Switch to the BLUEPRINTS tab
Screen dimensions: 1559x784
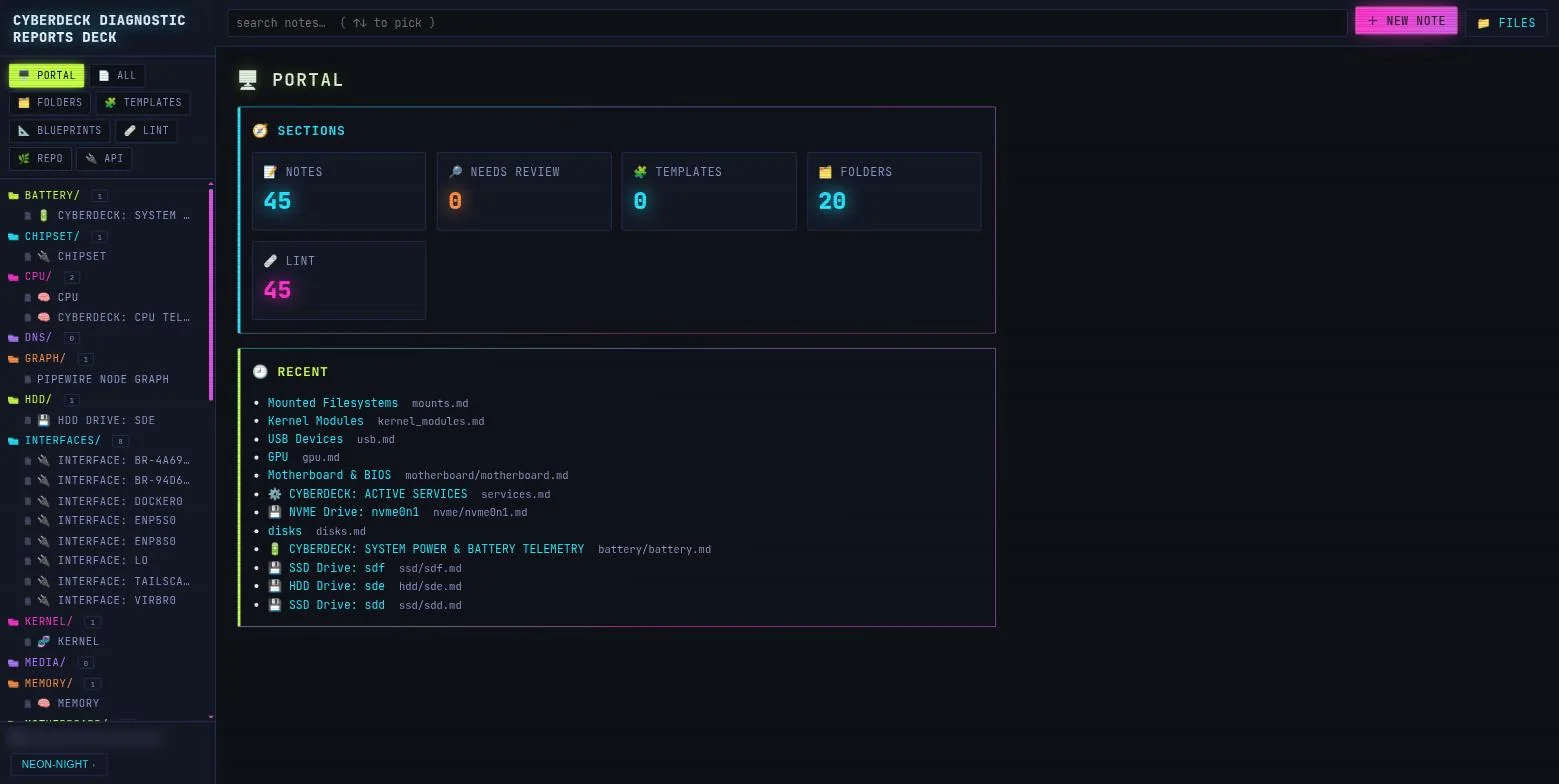(x=60, y=131)
